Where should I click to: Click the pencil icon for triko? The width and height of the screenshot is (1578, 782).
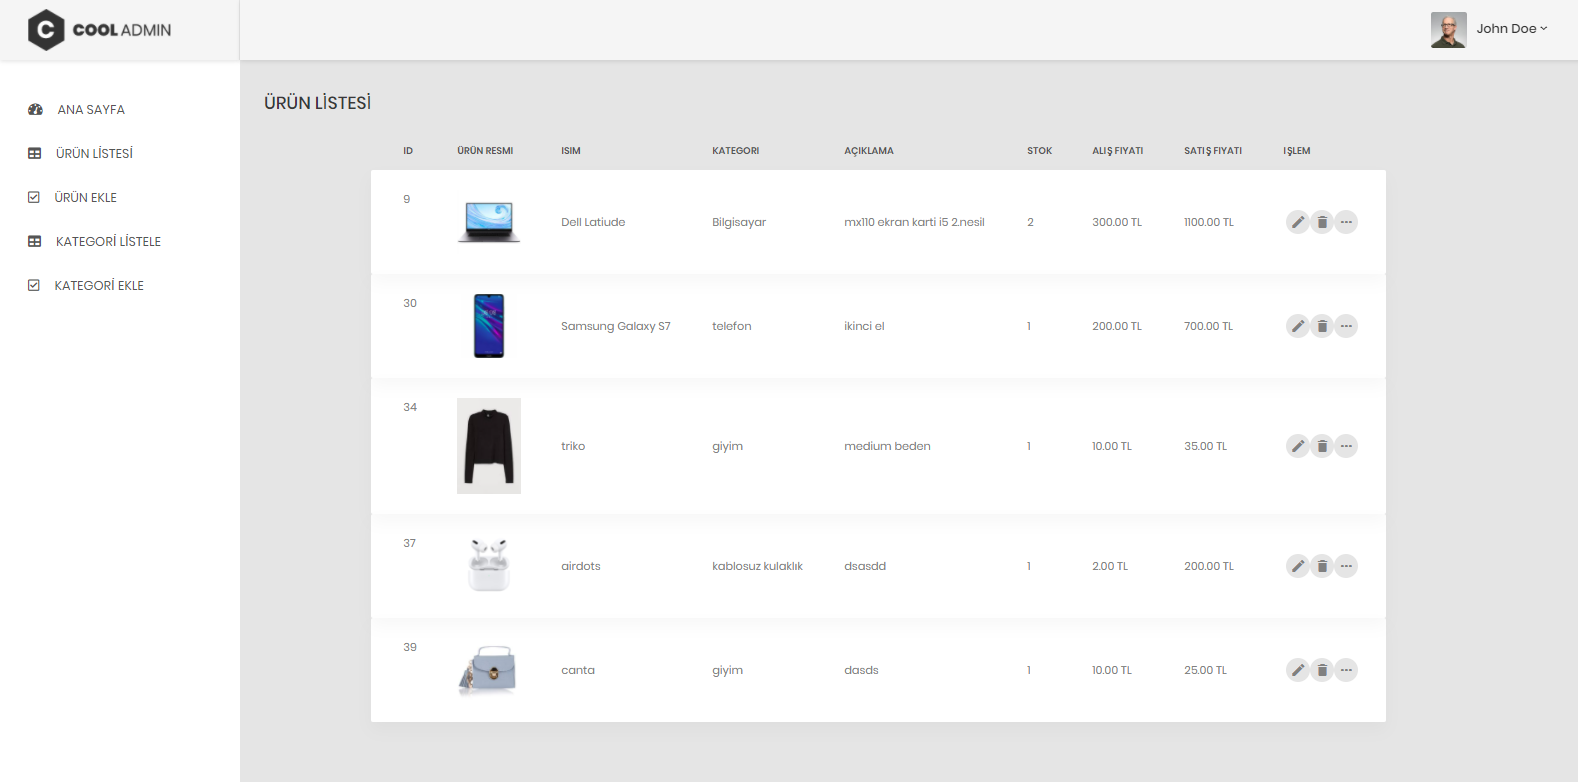click(1298, 446)
